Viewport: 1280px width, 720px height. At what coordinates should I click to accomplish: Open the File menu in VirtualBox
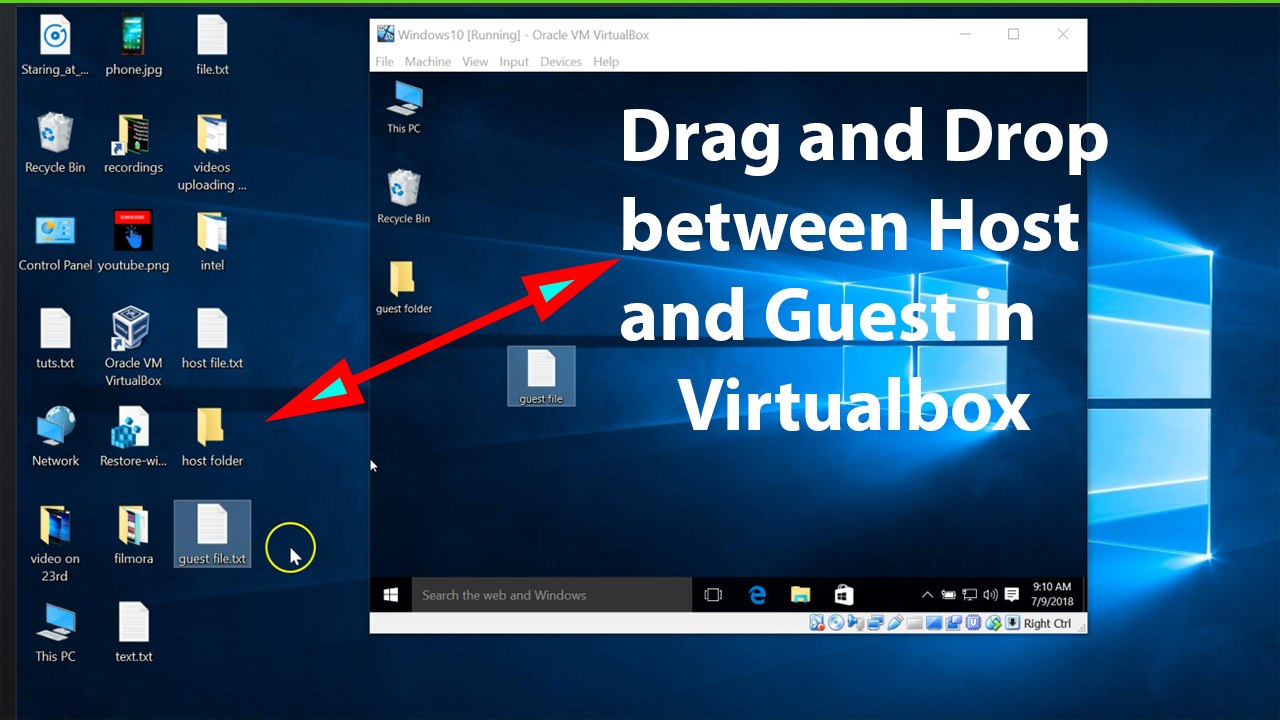point(384,62)
